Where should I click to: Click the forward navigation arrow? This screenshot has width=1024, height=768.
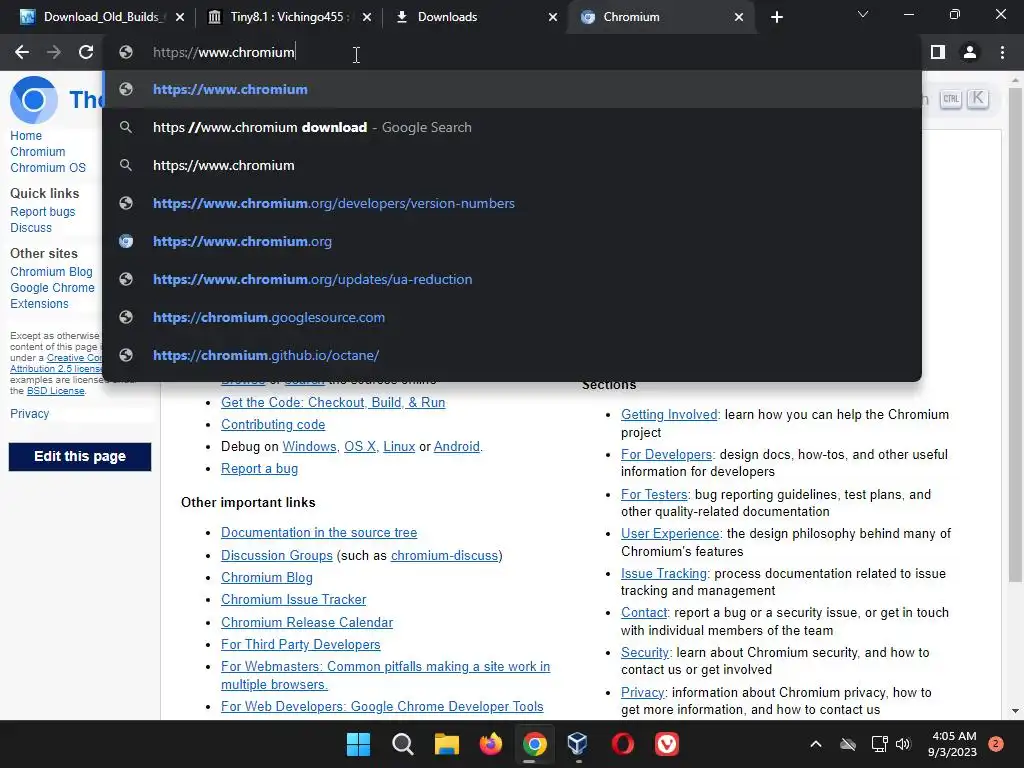(x=54, y=52)
